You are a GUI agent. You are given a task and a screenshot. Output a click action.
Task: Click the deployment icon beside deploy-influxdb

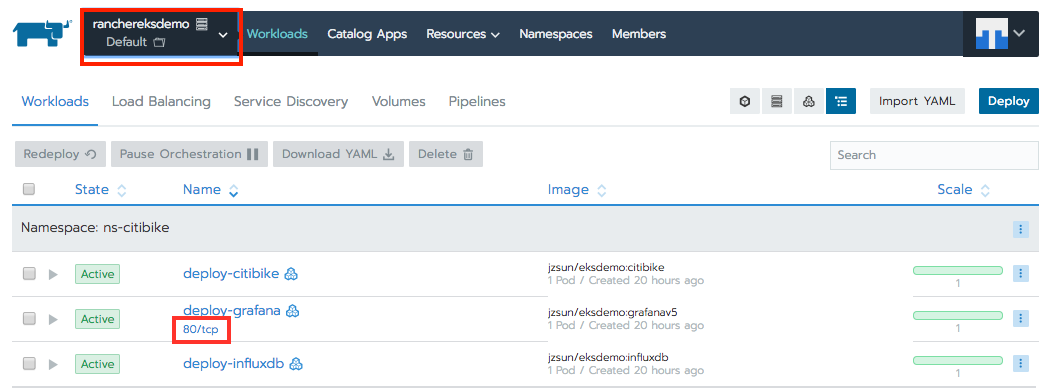tap(296, 364)
